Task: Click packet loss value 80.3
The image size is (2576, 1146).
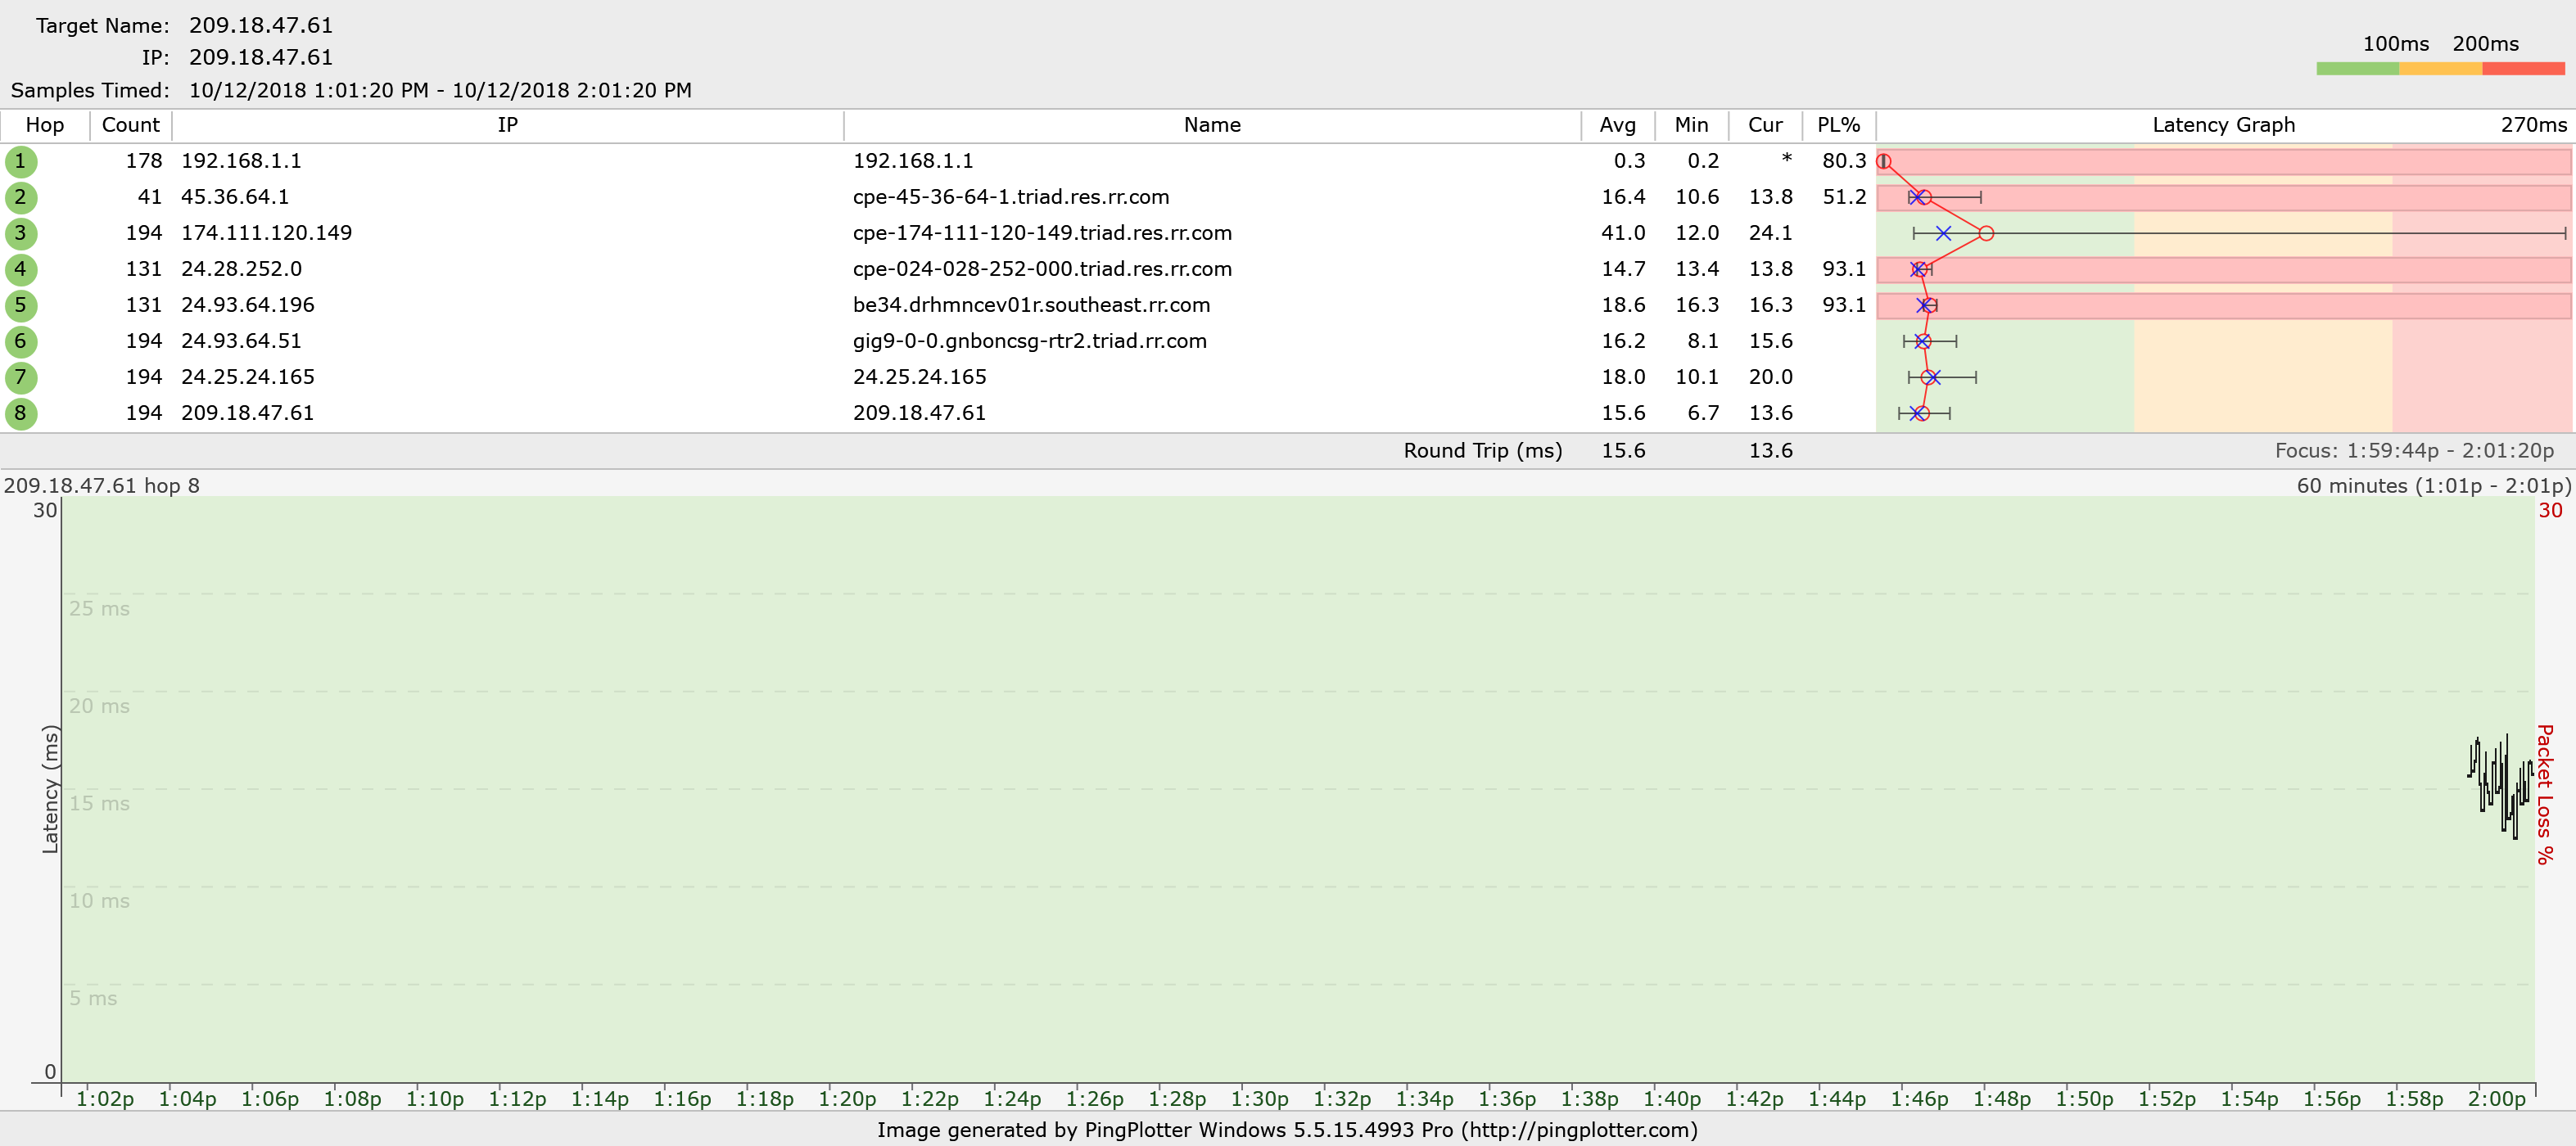Action: pyautogui.click(x=1844, y=161)
